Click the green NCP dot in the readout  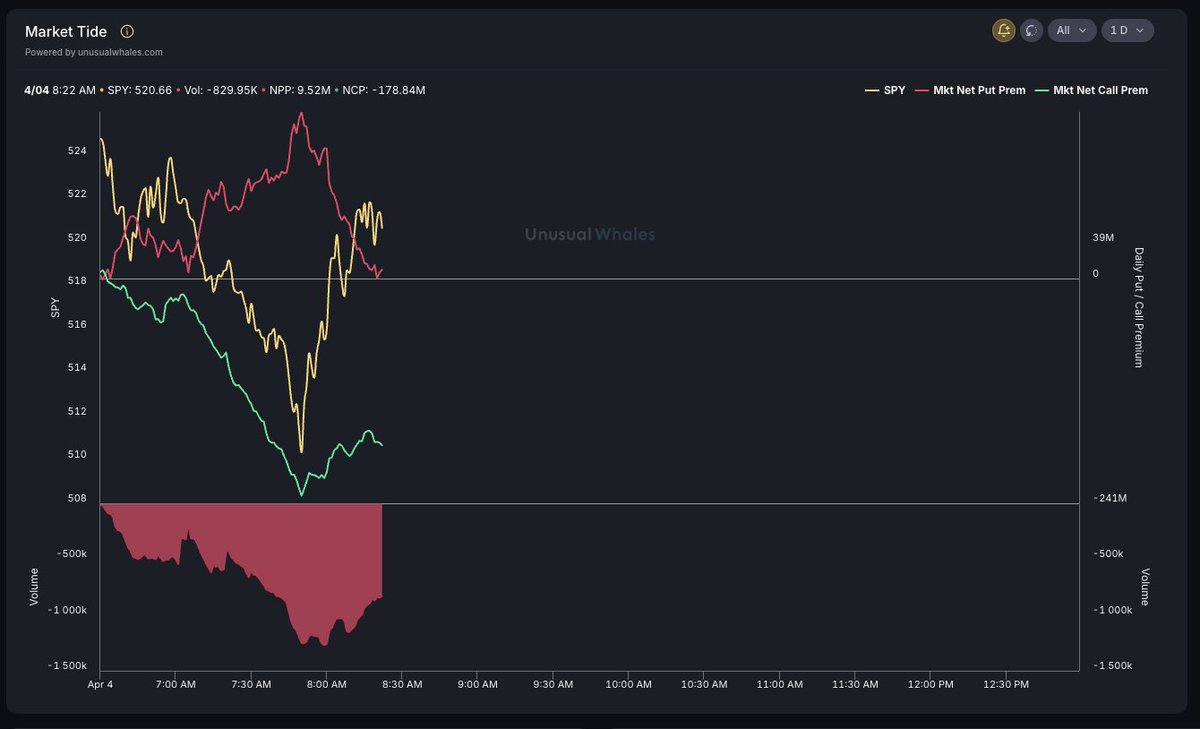[337, 90]
